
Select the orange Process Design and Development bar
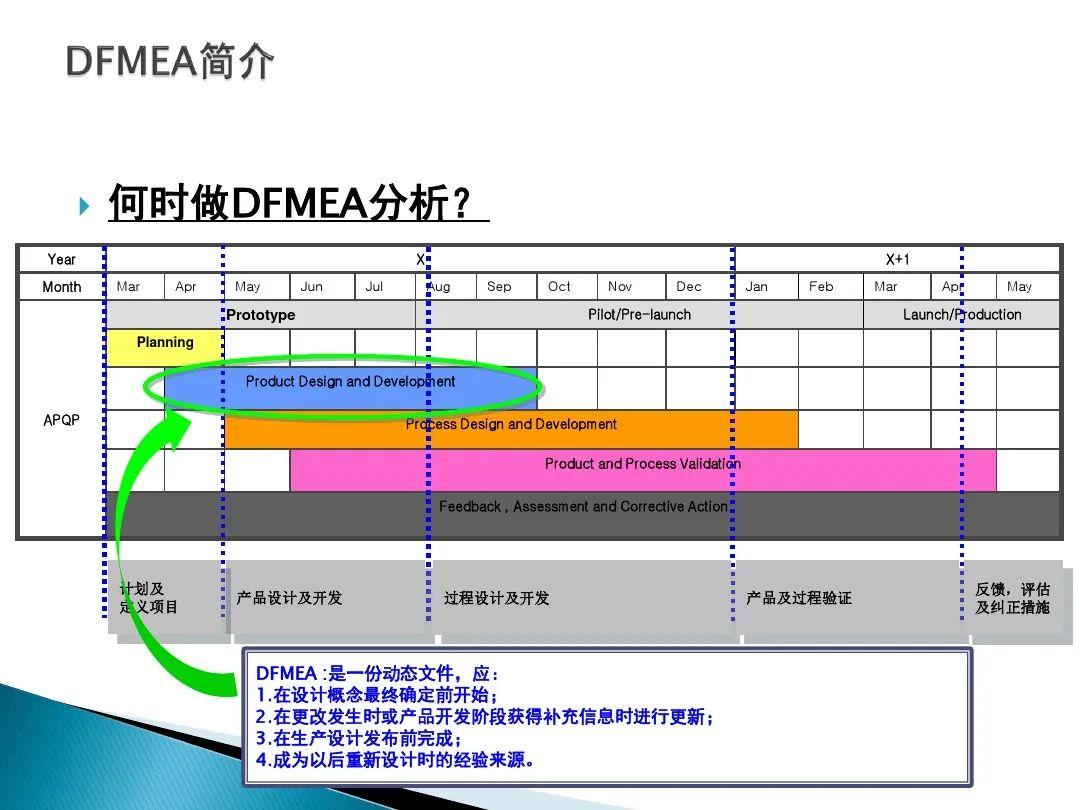tap(512, 424)
